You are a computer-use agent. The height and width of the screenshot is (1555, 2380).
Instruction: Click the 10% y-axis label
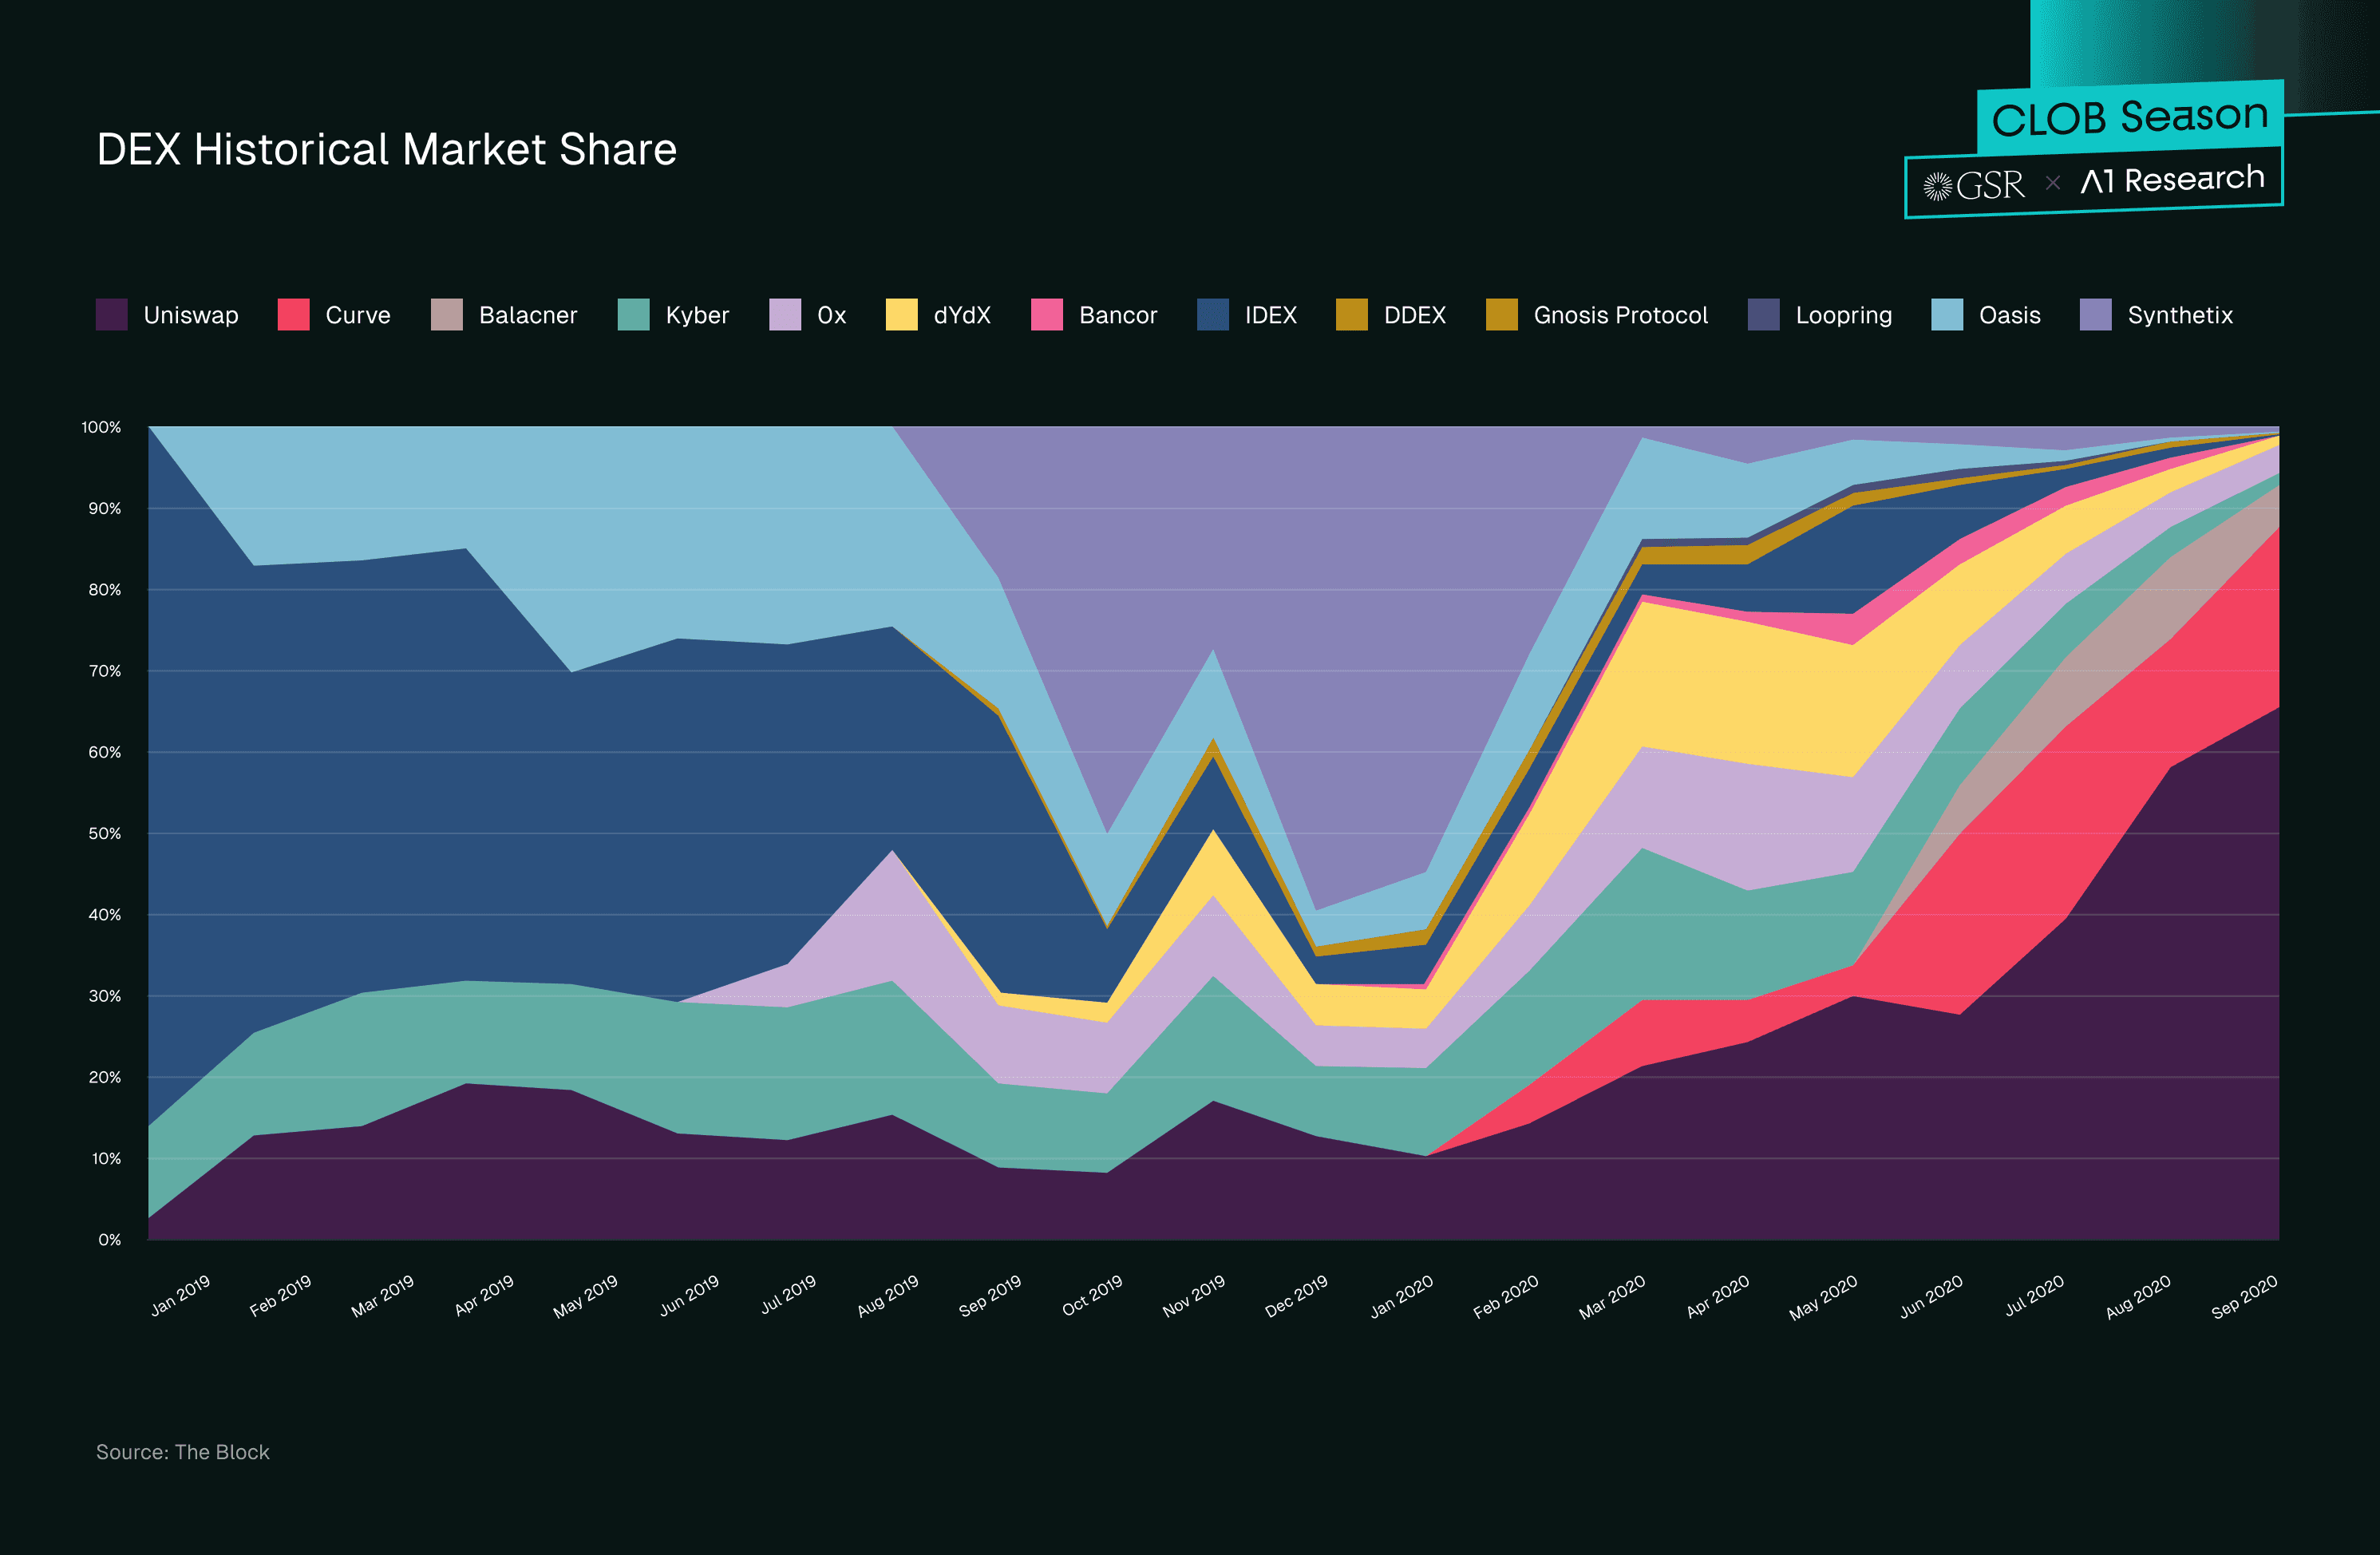pyautogui.click(x=106, y=1159)
